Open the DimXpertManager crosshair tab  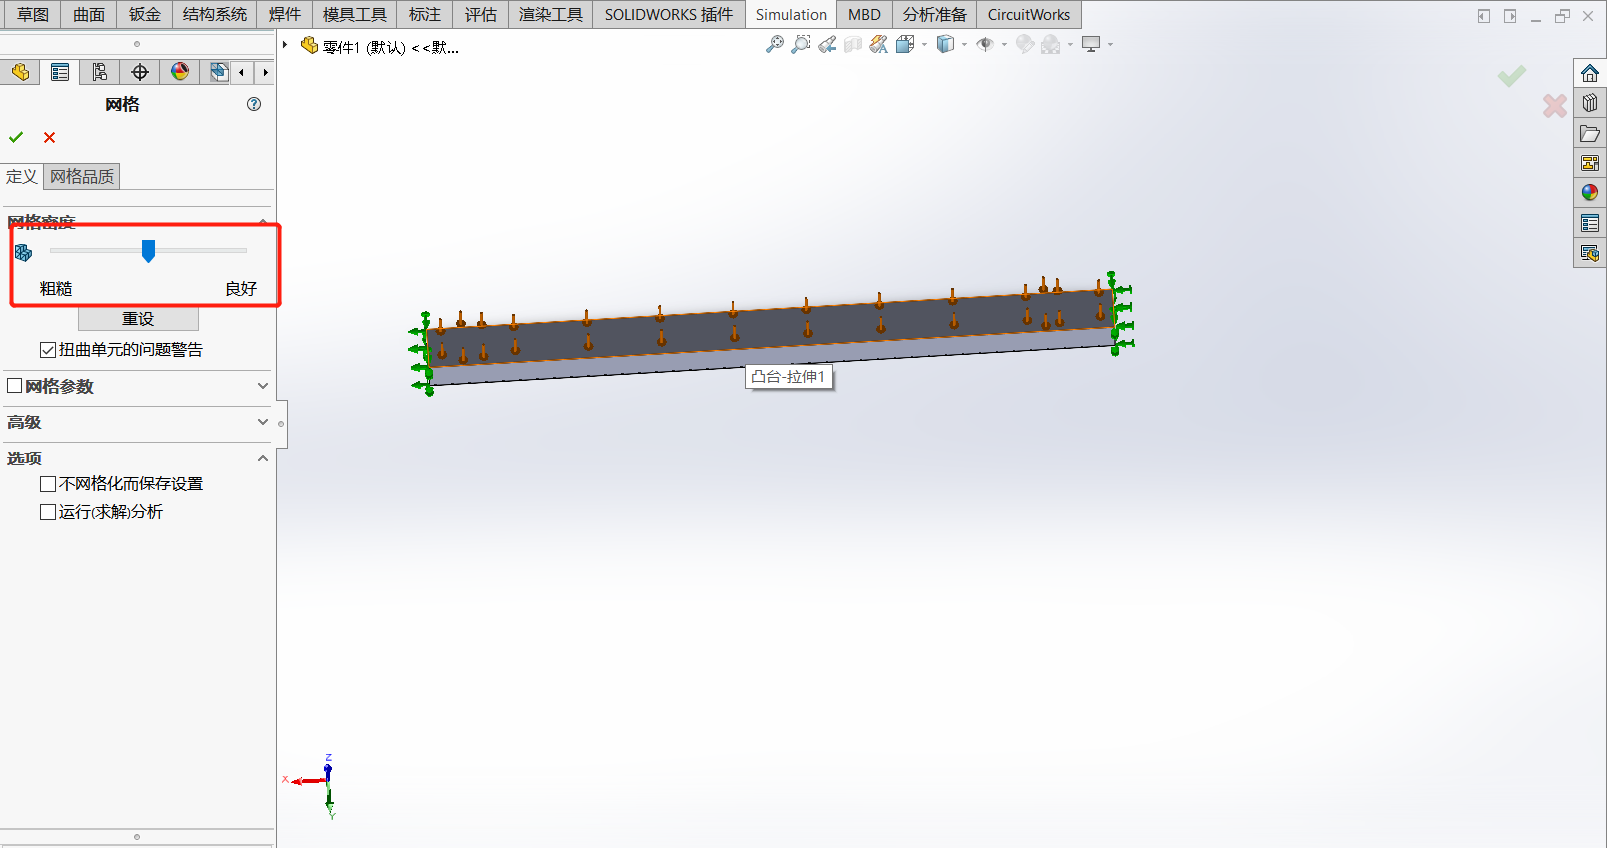pos(140,72)
